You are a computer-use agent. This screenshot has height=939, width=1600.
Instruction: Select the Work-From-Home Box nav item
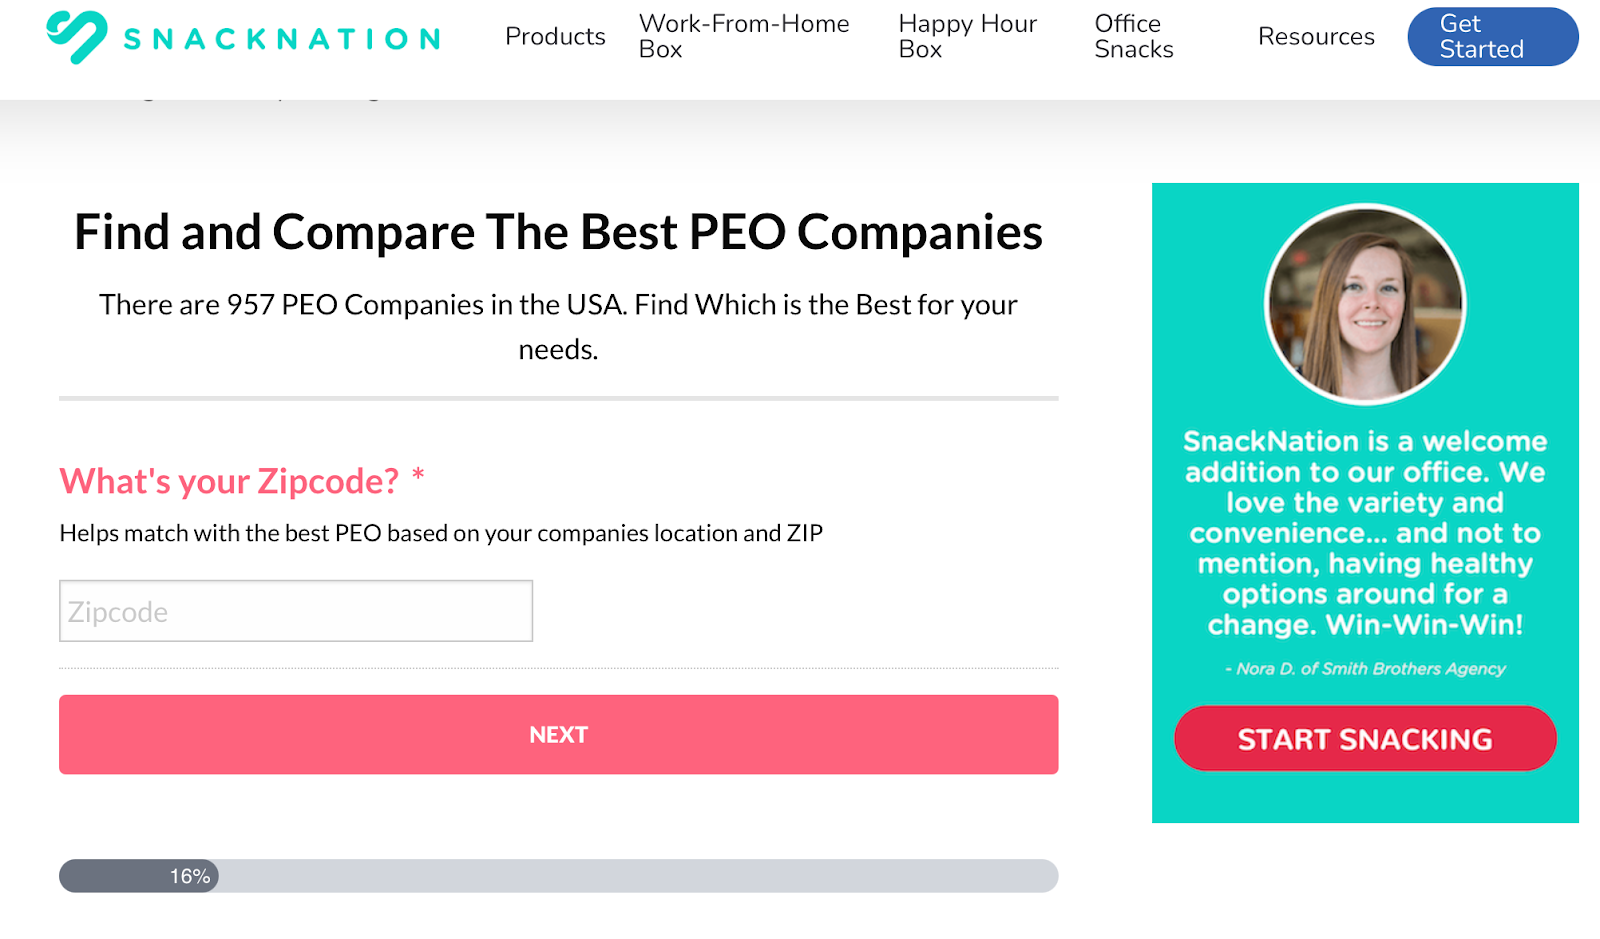tap(744, 35)
